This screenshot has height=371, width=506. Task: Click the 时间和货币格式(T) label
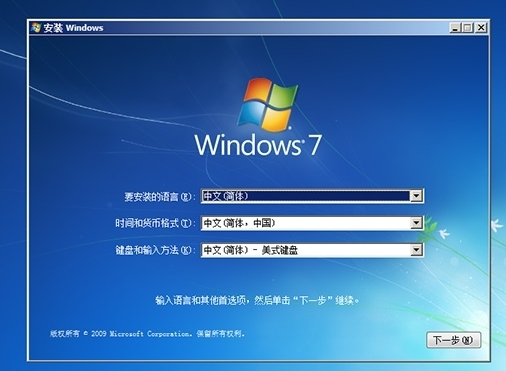tap(155, 223)
